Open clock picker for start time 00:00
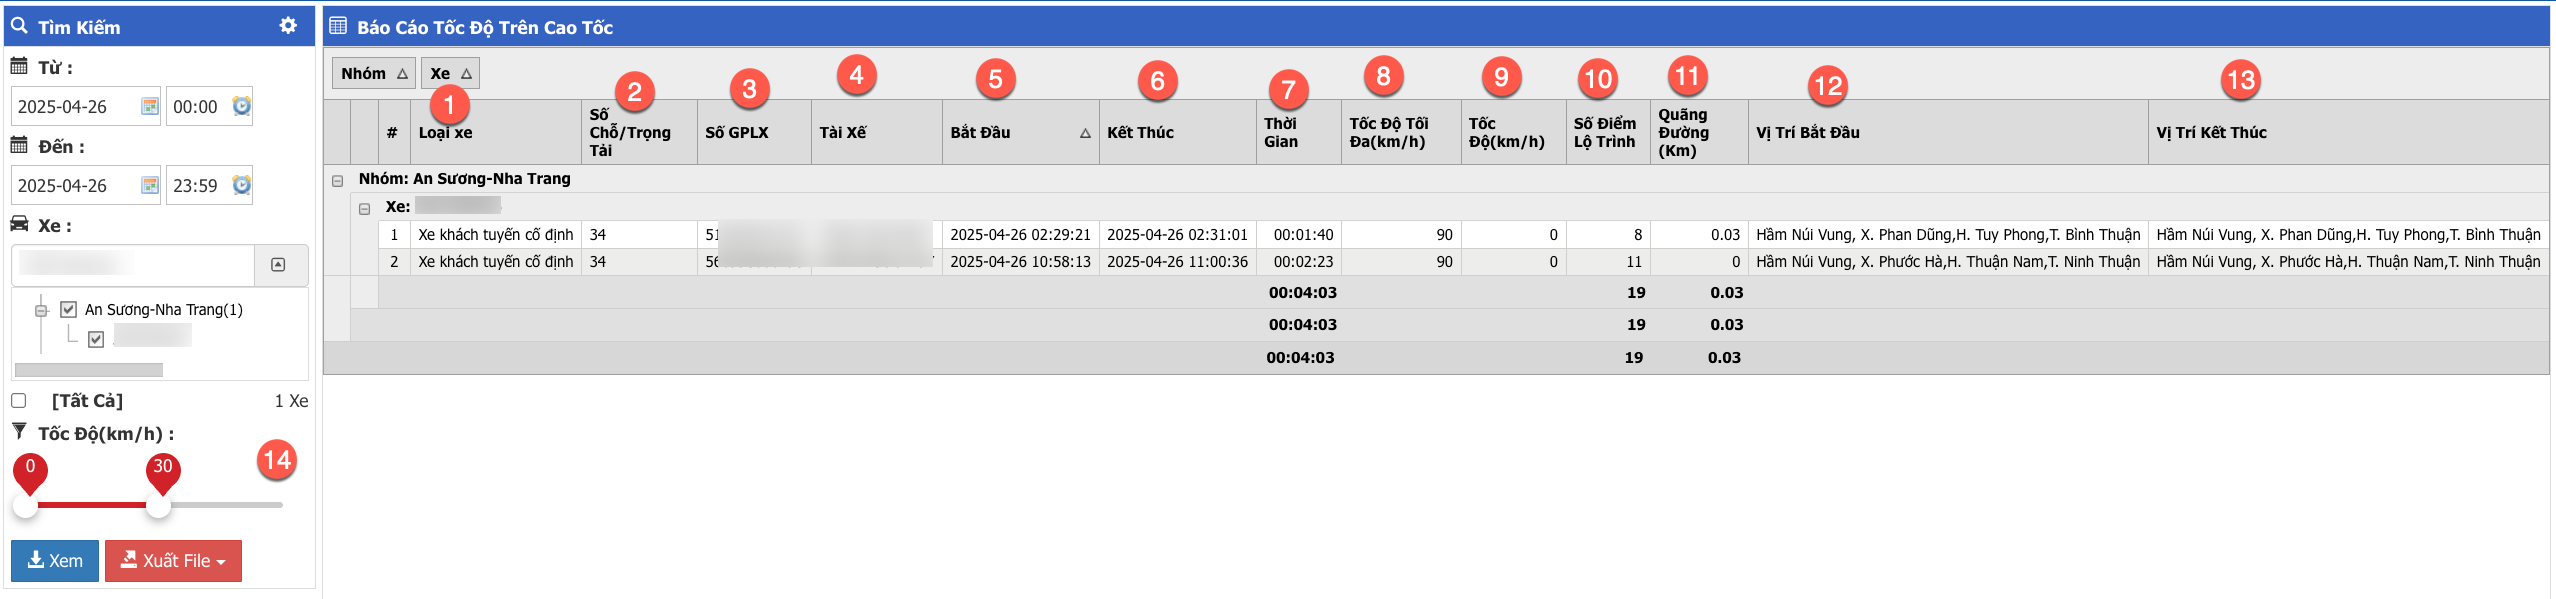This screenshot has width=2556, height=599. coord(241,106)
